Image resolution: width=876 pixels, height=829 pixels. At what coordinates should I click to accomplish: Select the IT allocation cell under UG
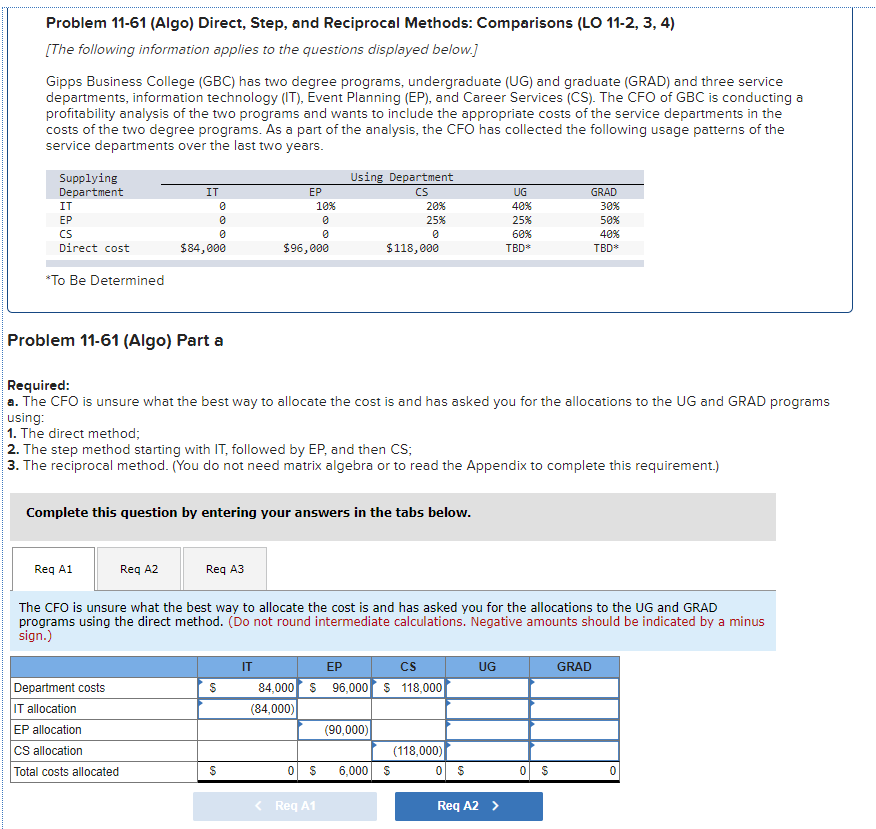[487, 708]
